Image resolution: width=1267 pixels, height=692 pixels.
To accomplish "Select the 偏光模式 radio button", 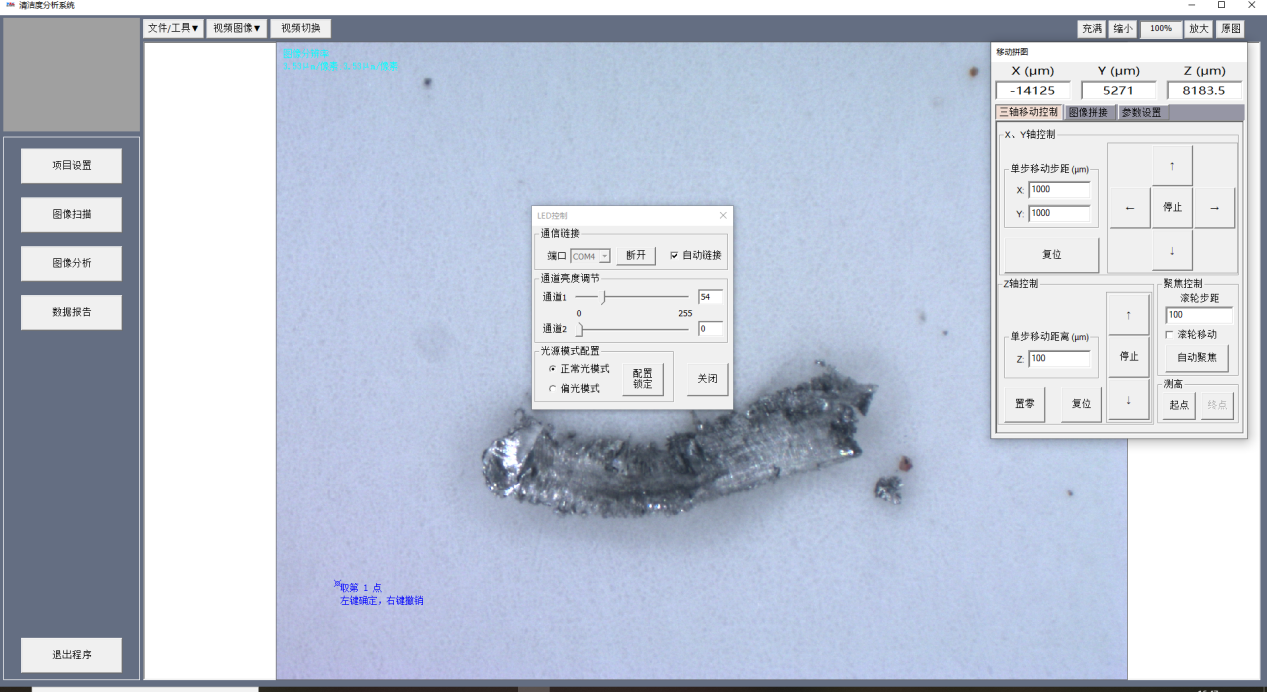I will pyautogui.click(x=553, y=388).
